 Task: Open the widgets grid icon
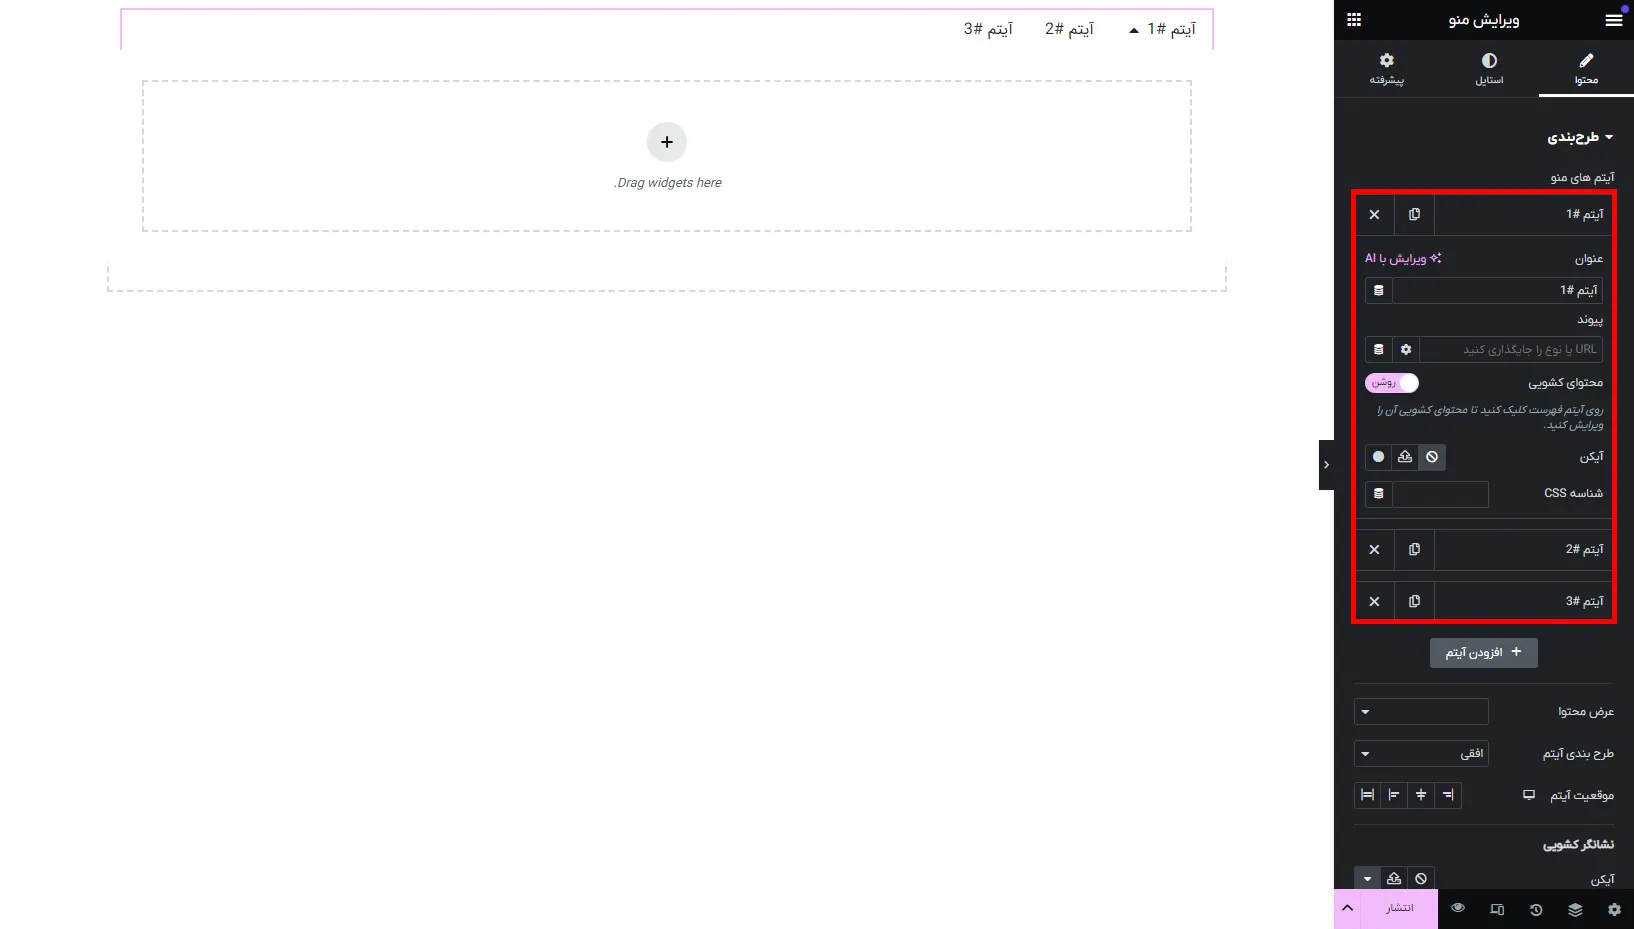[x=1354, y=20]
